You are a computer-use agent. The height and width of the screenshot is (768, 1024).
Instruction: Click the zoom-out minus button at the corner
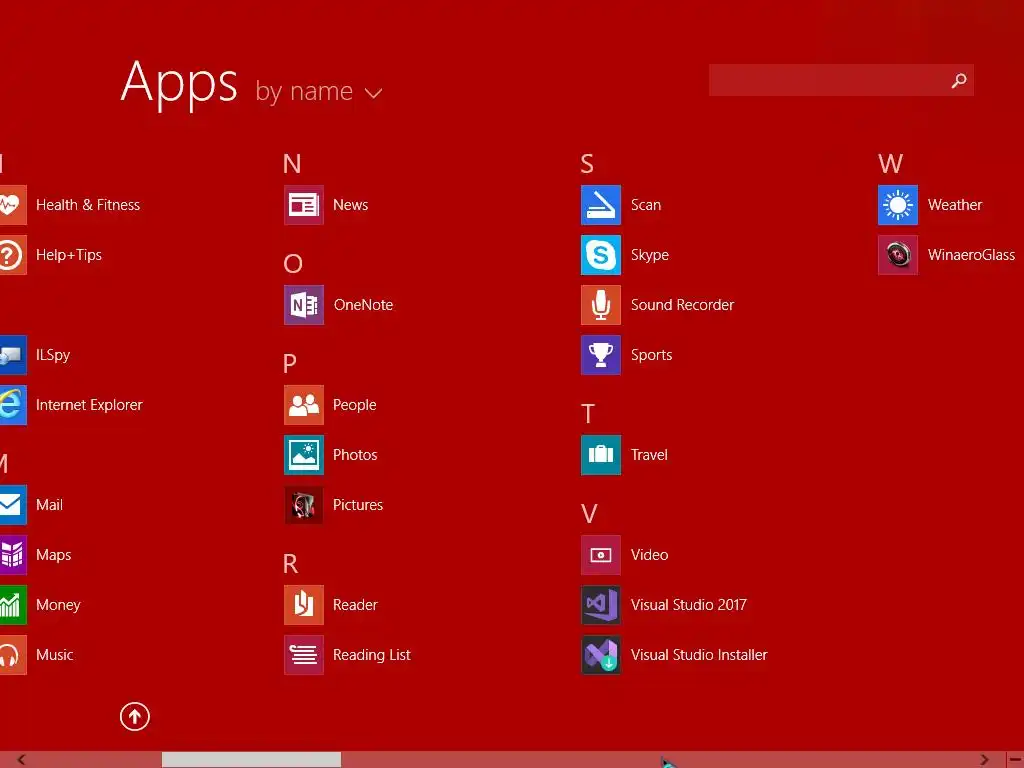point(1015,760)
